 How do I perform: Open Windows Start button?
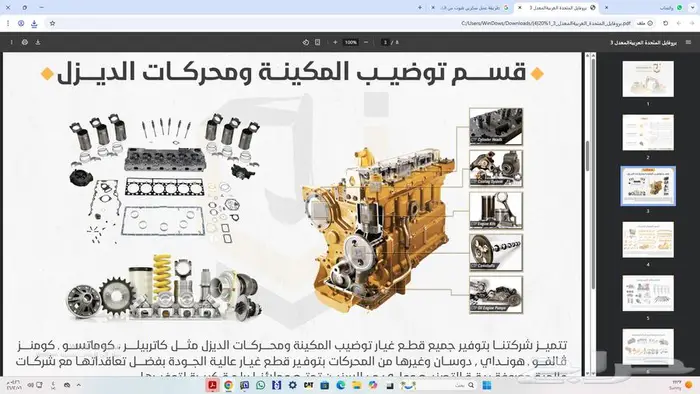tap(487, 385)
